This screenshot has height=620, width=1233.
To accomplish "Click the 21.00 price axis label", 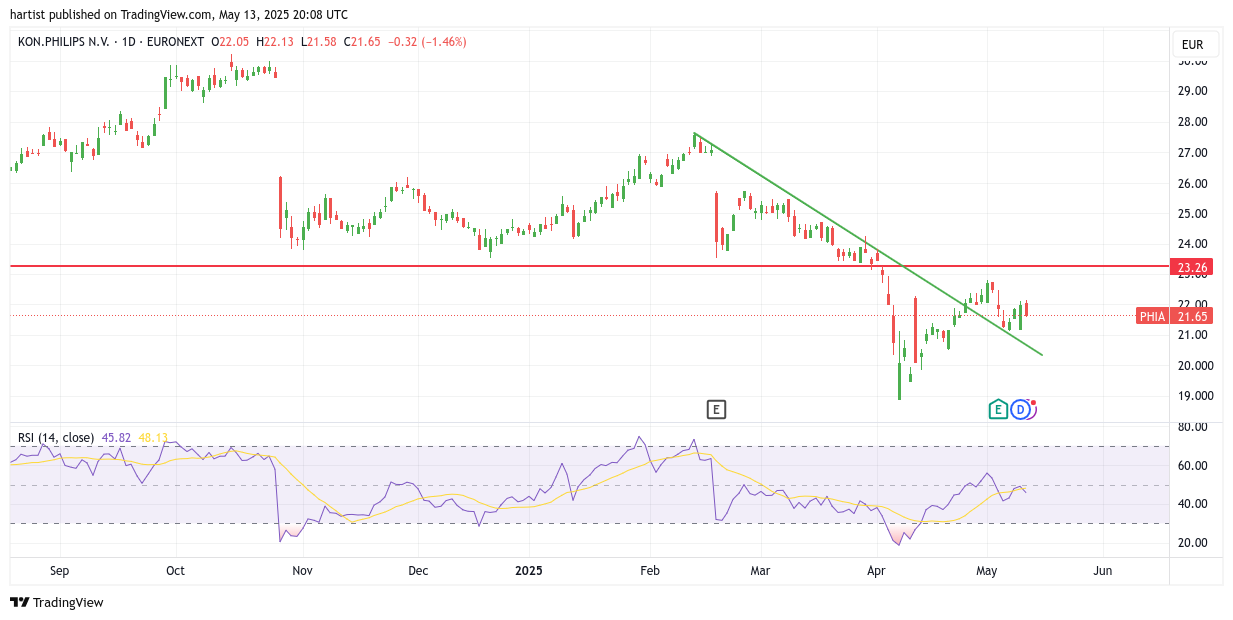I will pos(1192,335).
